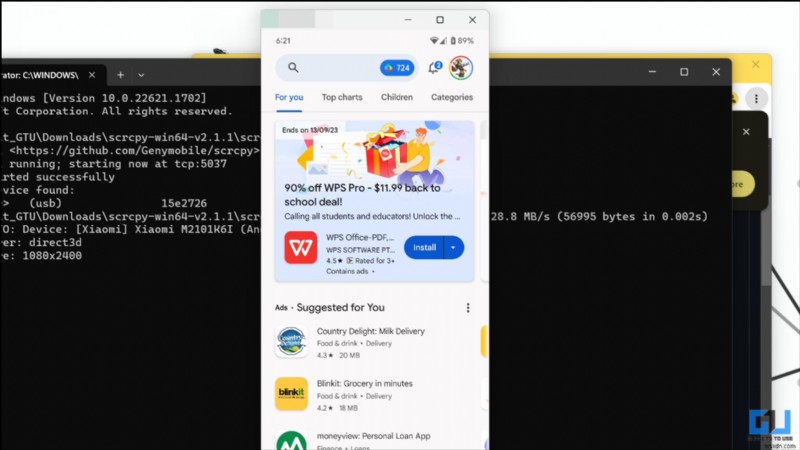Switch to the For you tab

(x=289, y=97)
